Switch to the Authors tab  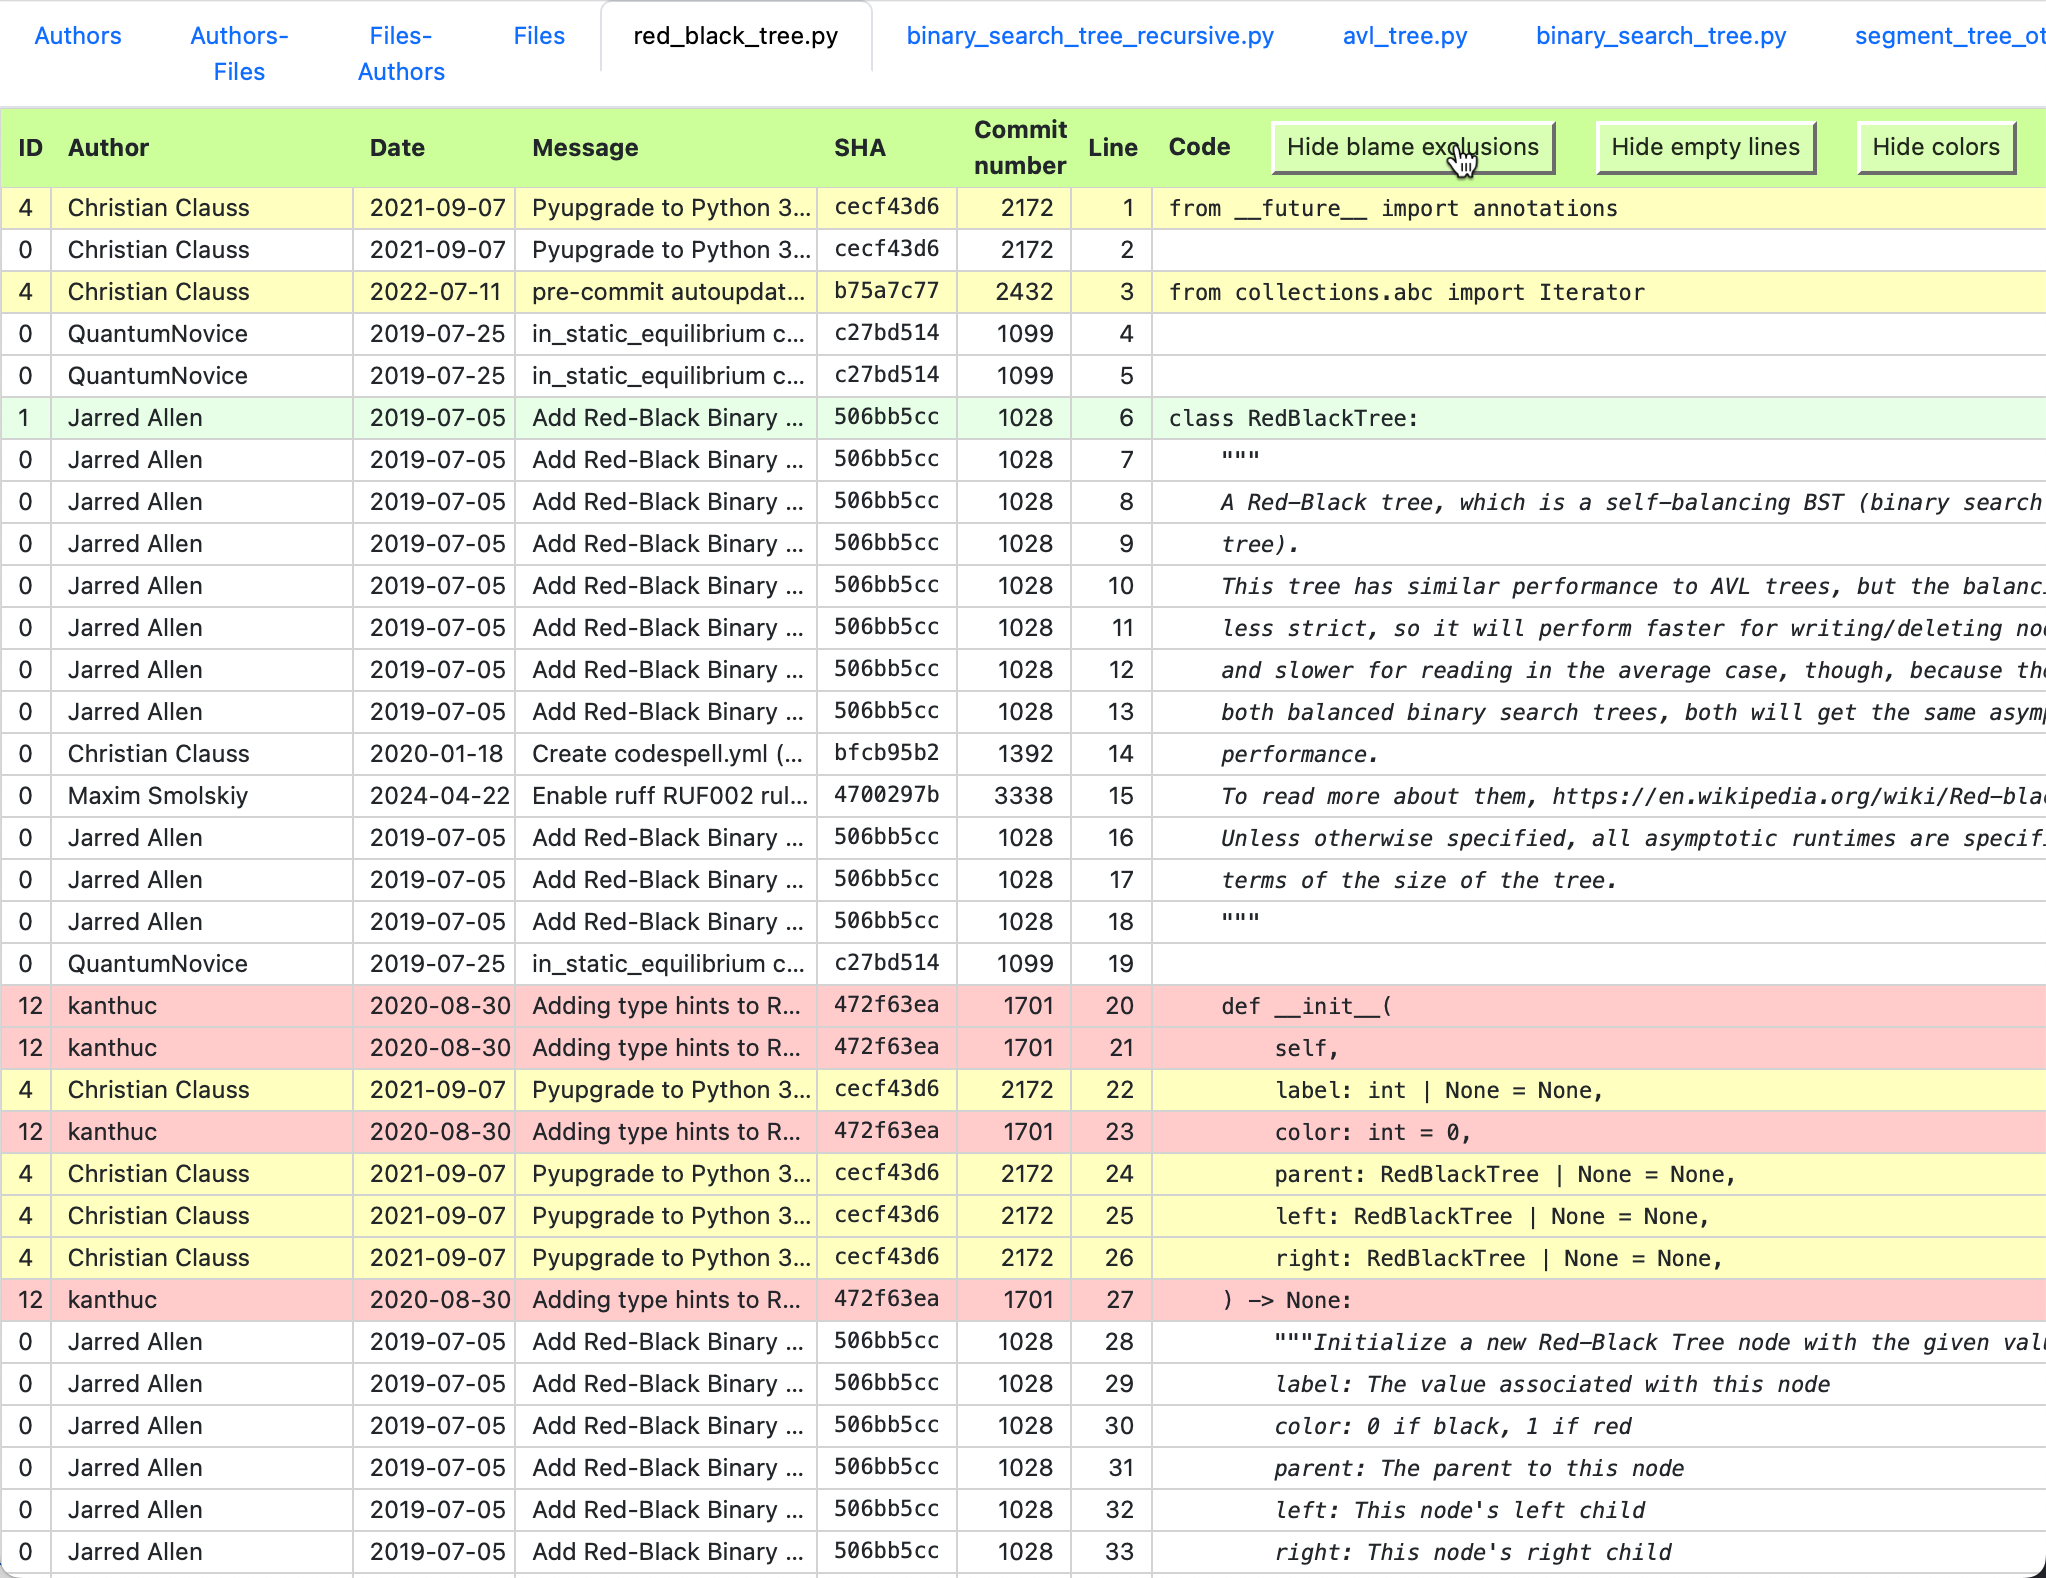point(78,36)
